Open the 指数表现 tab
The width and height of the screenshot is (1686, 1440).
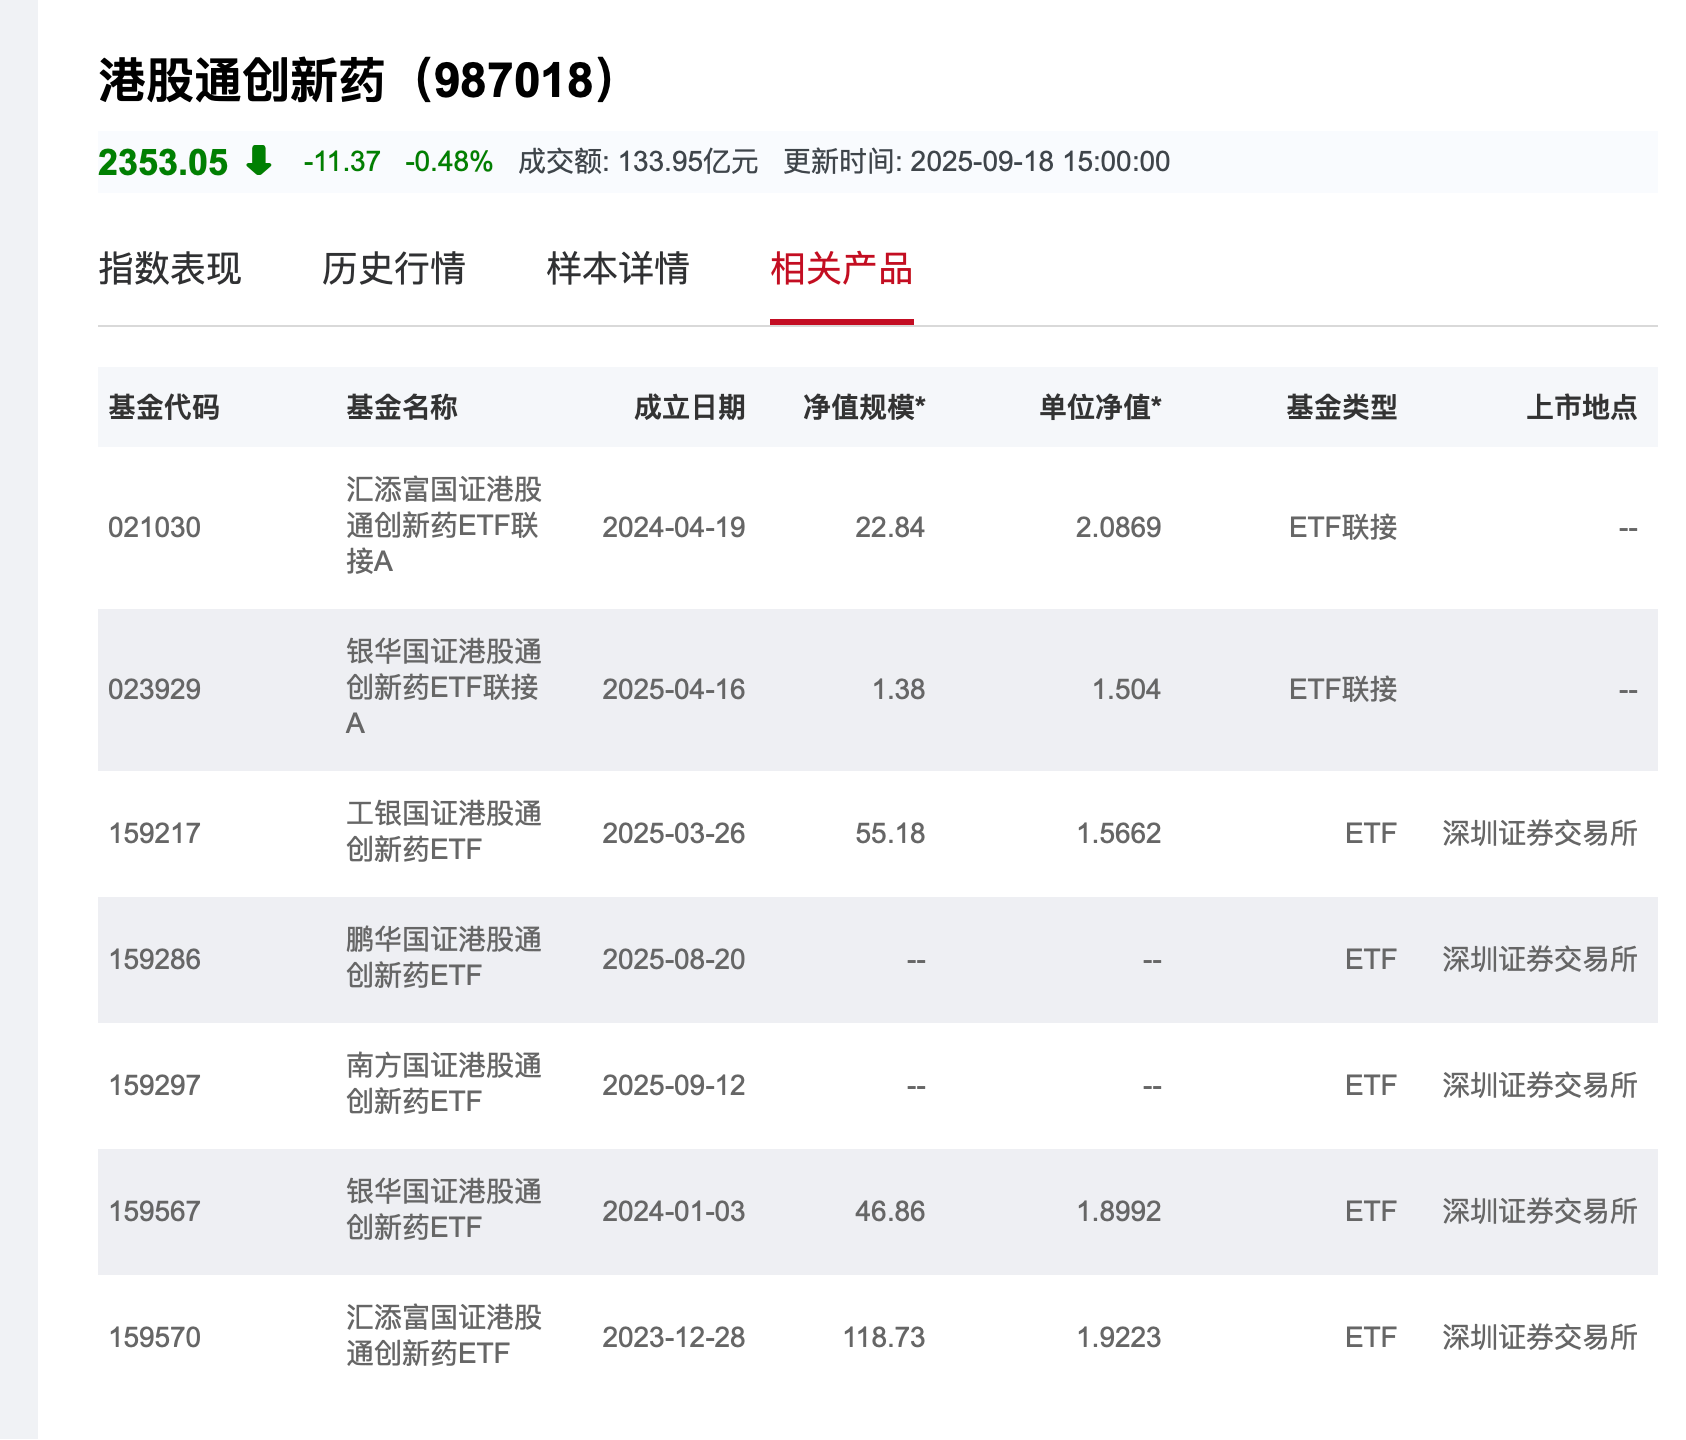[170, 269]
